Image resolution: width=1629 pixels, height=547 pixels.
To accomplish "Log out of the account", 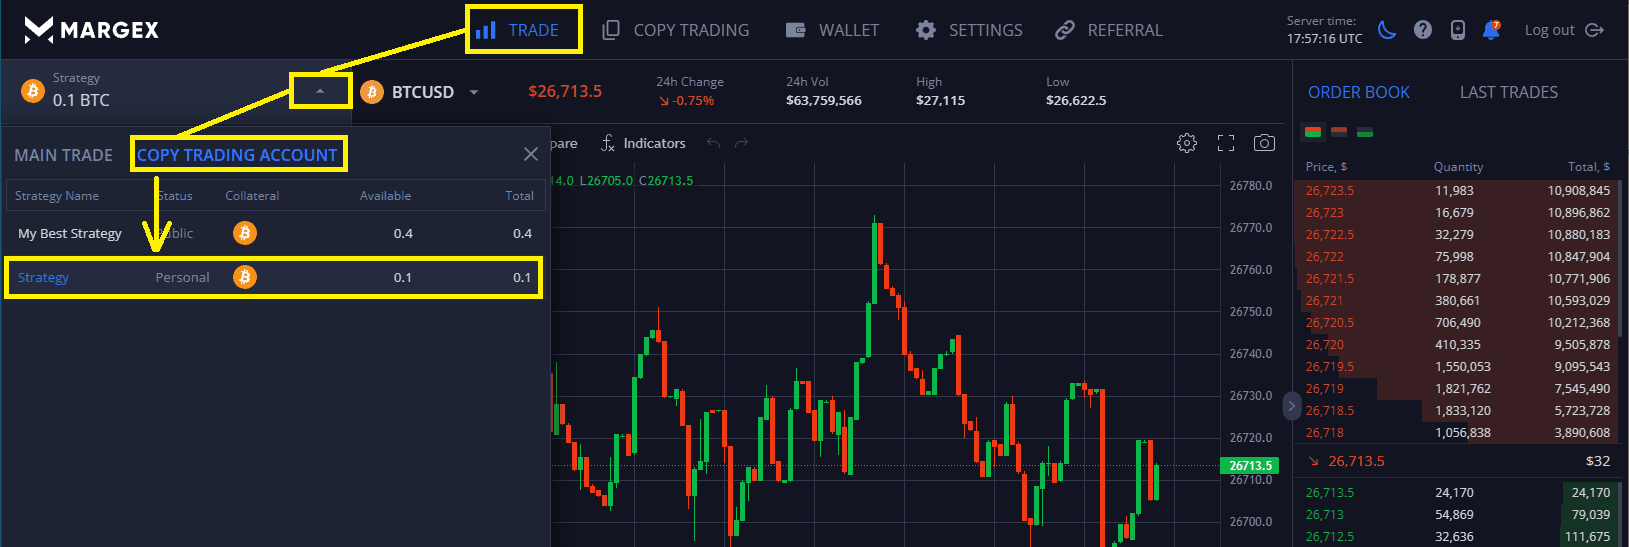I will [1563, 30].
